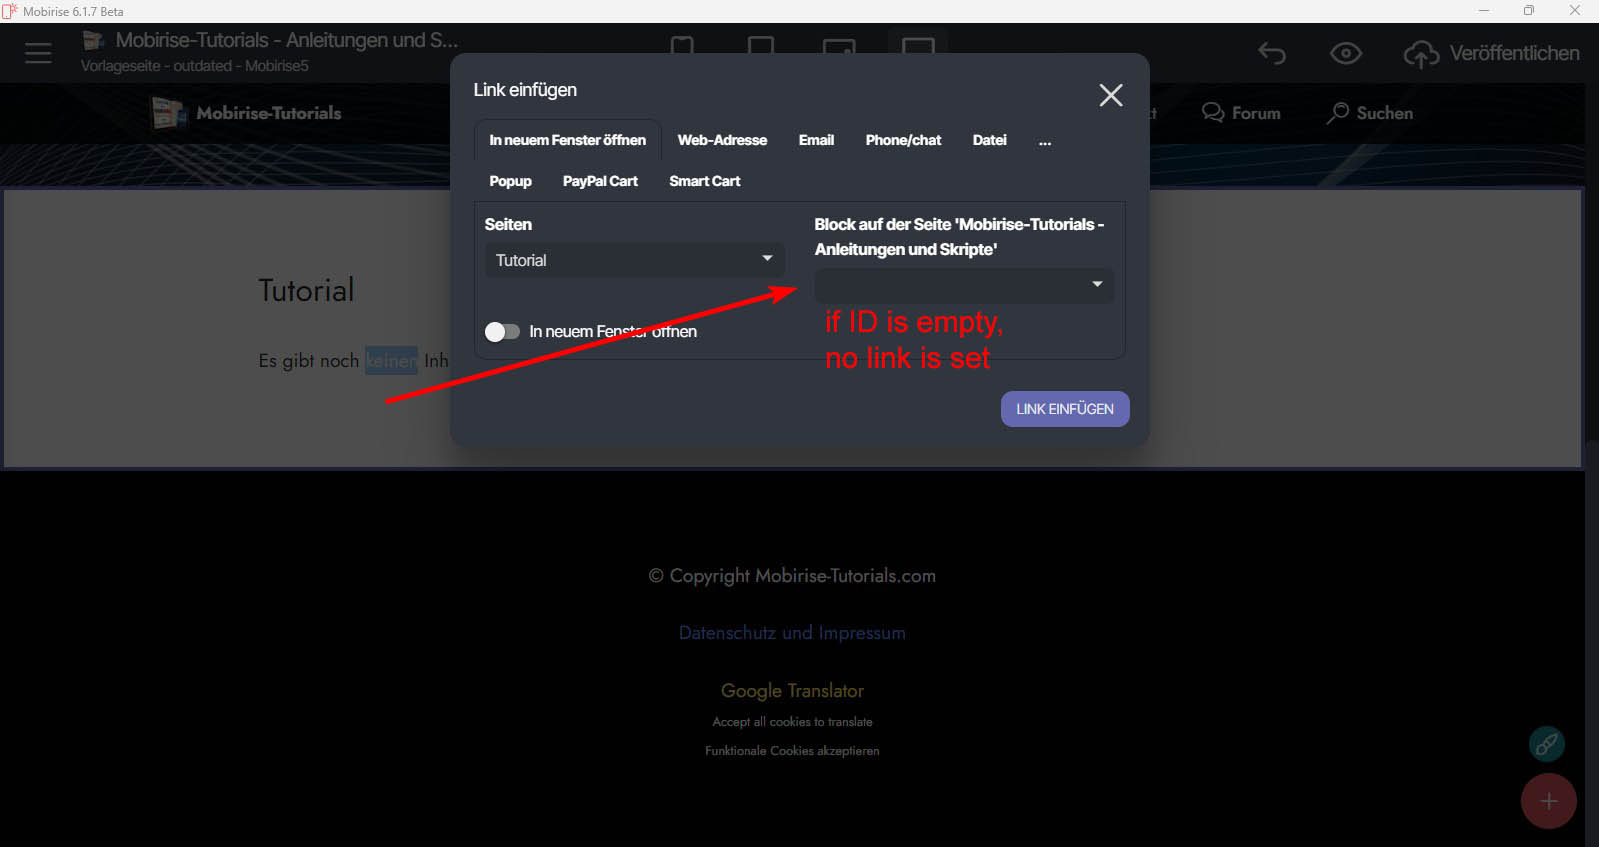Image resolution: width=1599 pixels, height=847 pixels.
Task: Click the Google Translator link
Action: 792,691
